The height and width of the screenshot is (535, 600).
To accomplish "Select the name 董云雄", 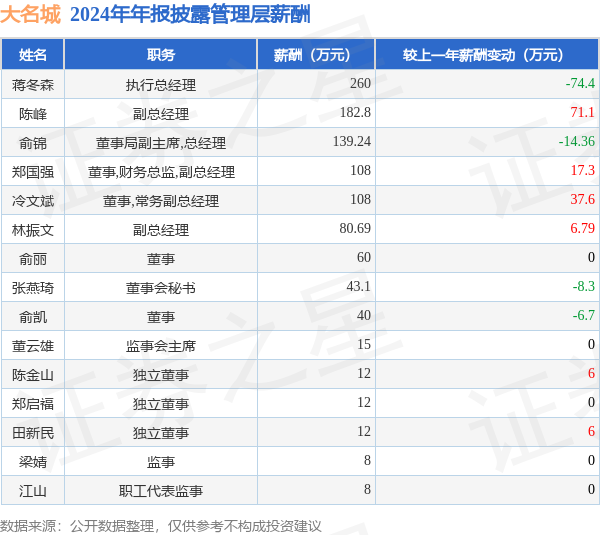I will click(x=33, y=346).
